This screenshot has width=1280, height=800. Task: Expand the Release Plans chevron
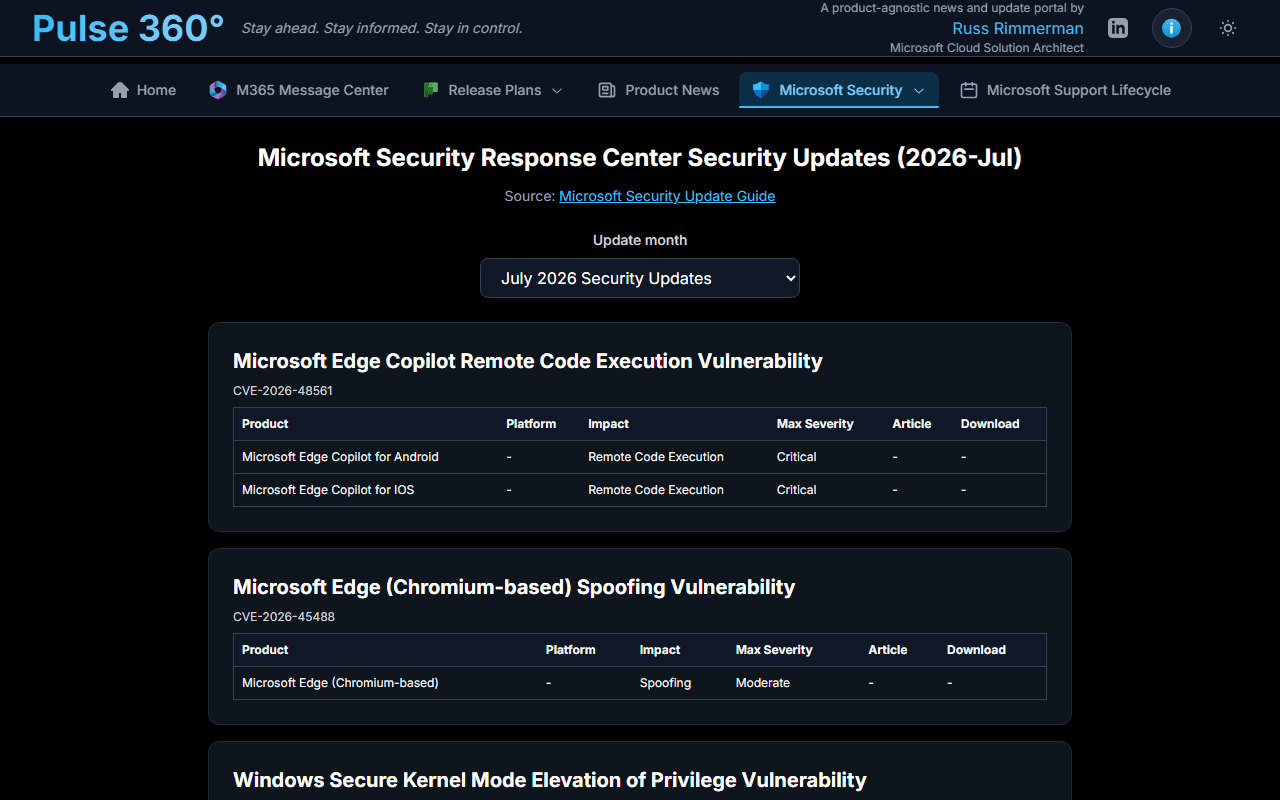557,90
